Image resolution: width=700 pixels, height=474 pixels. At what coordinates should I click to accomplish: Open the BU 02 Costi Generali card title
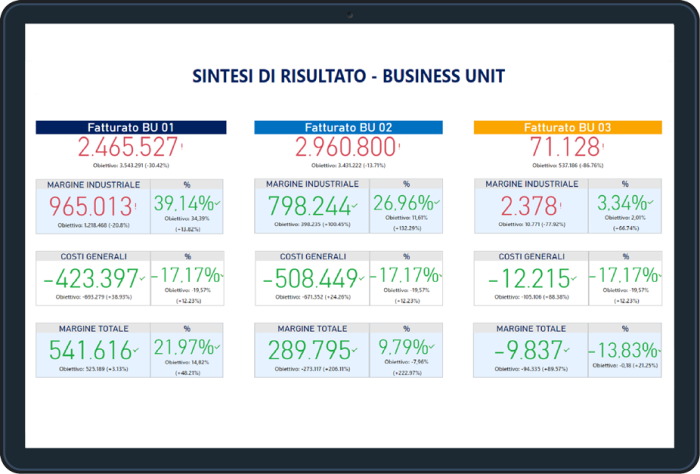click(310, 257)
